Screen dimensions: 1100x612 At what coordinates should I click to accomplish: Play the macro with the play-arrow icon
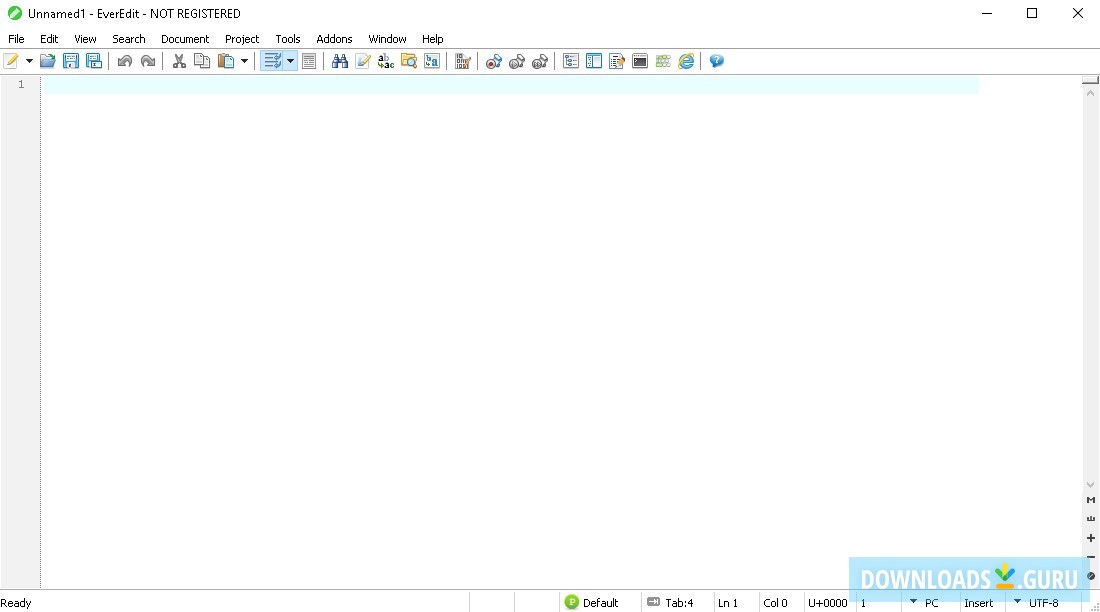click(517, 61)
